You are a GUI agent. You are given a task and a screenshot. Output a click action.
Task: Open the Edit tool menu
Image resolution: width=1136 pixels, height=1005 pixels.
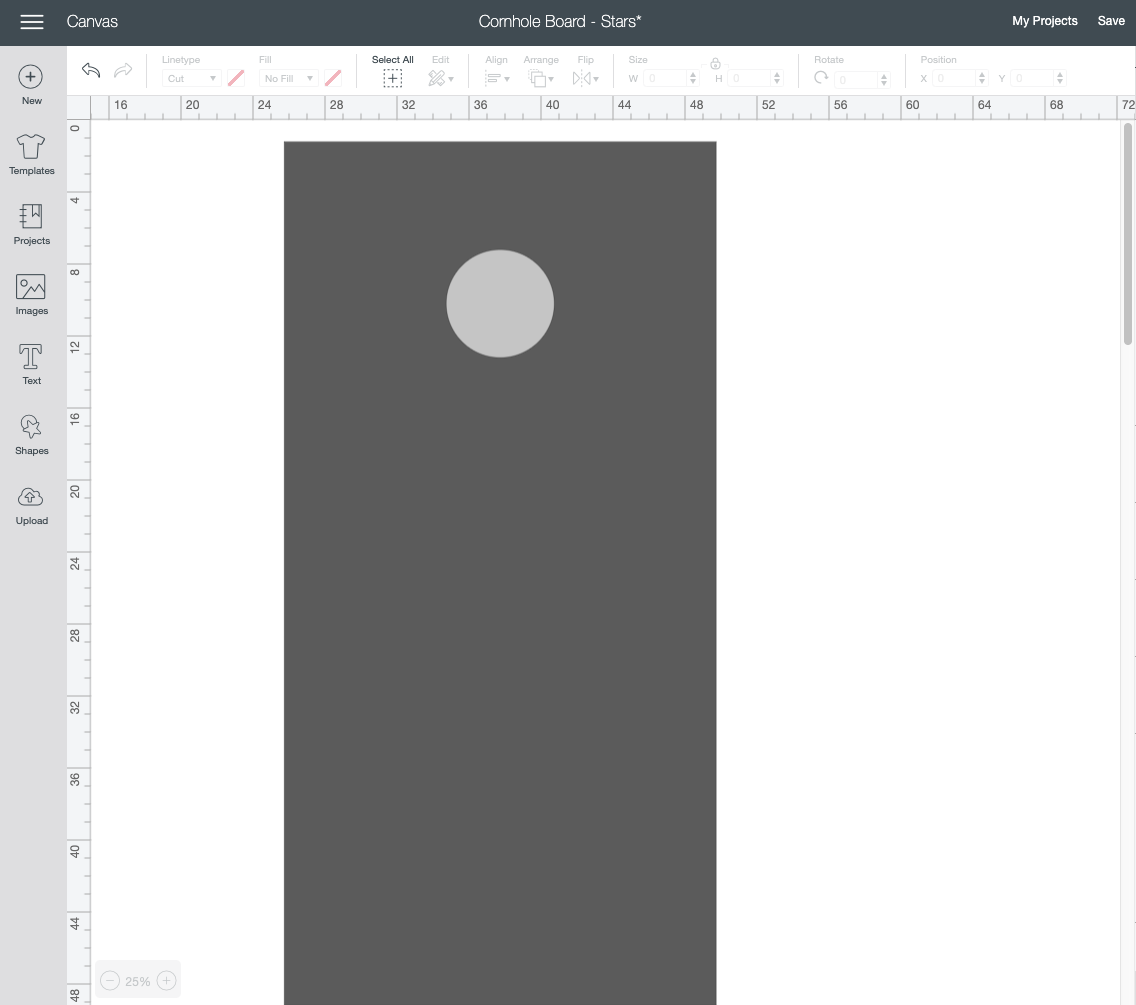[440, 78]
